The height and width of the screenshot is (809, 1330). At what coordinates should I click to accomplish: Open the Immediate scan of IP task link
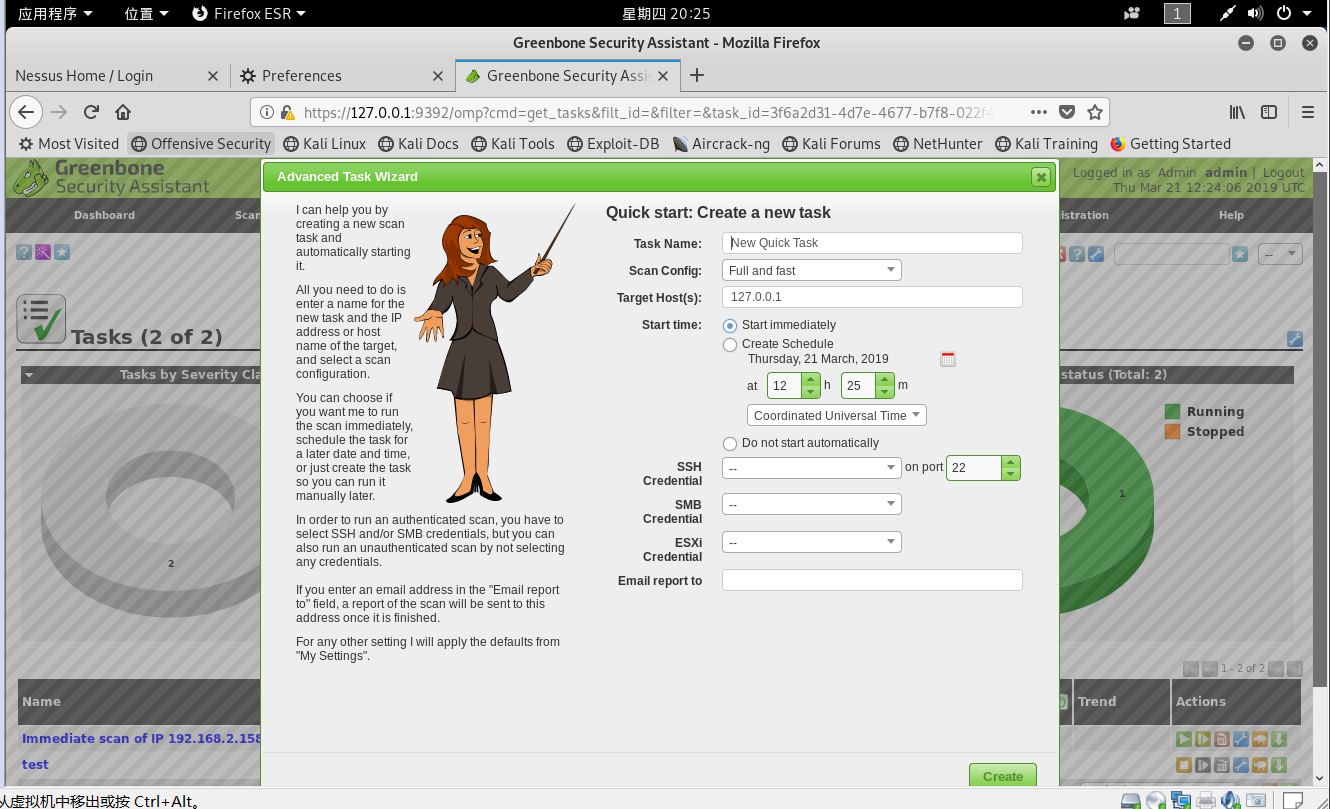(141, 739)
